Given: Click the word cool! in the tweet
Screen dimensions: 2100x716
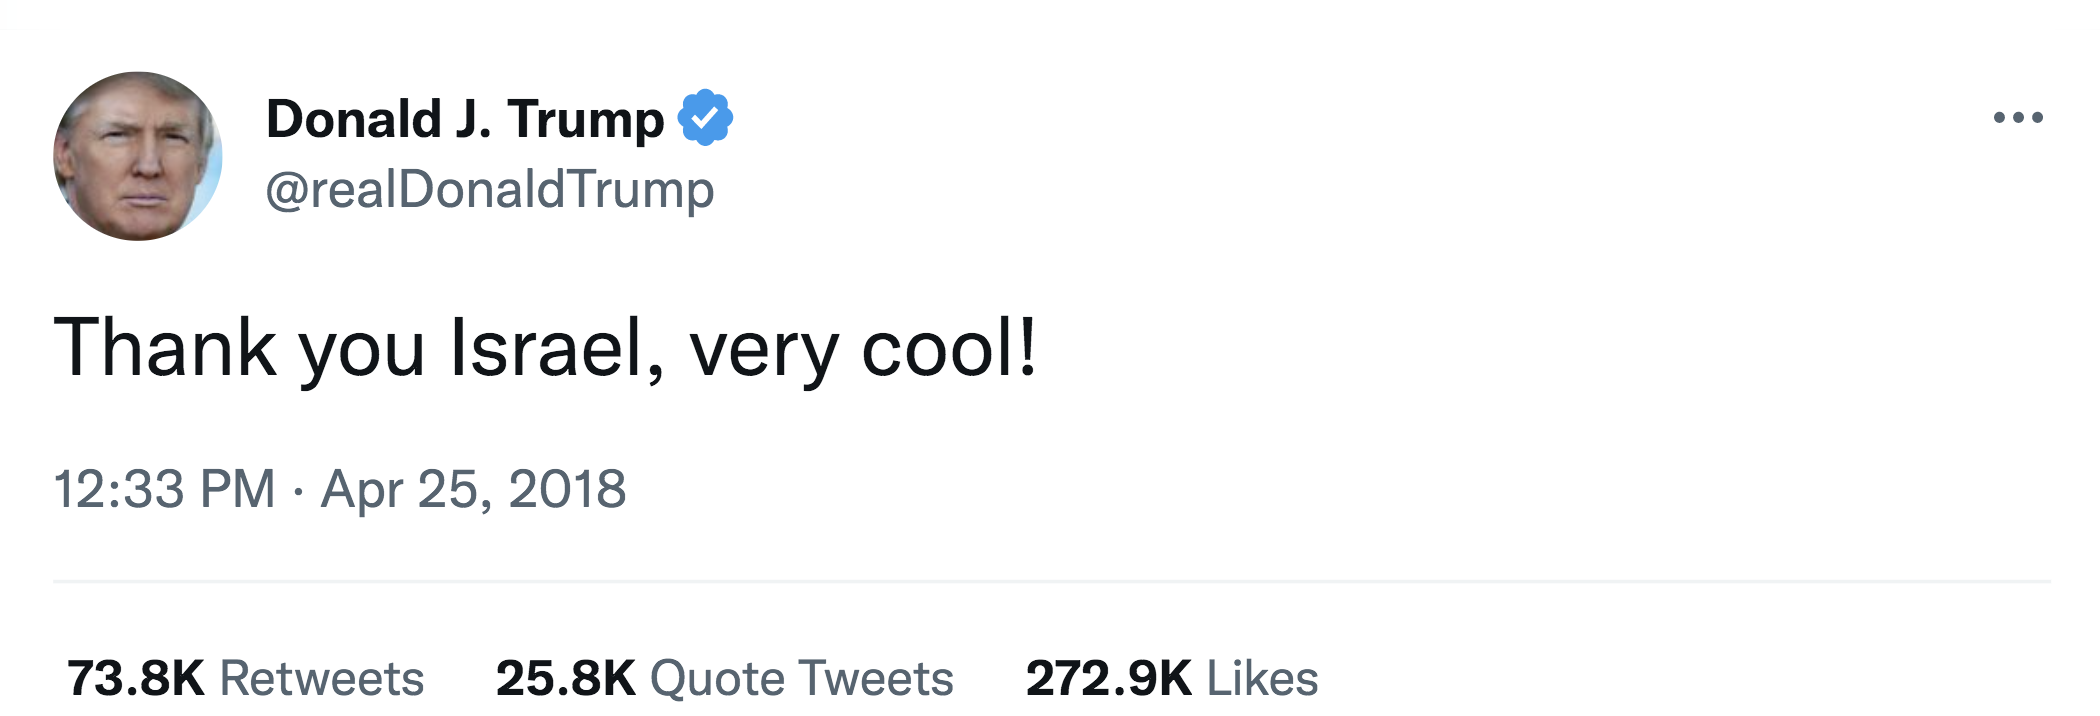Looking at the screenshot, I should [949, 348].
